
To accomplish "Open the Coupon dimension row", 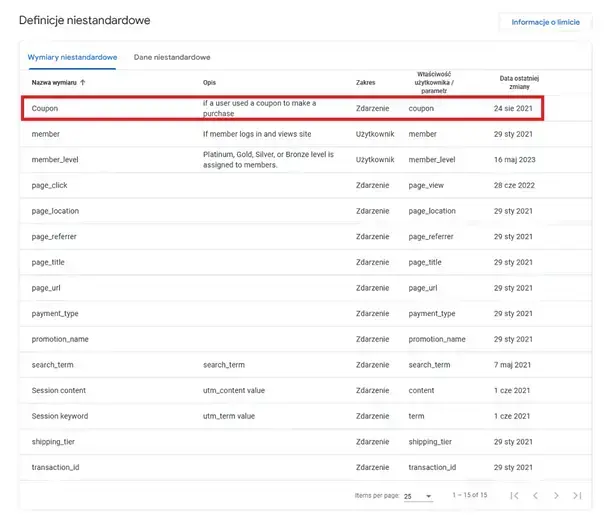I will coord(47,108).
